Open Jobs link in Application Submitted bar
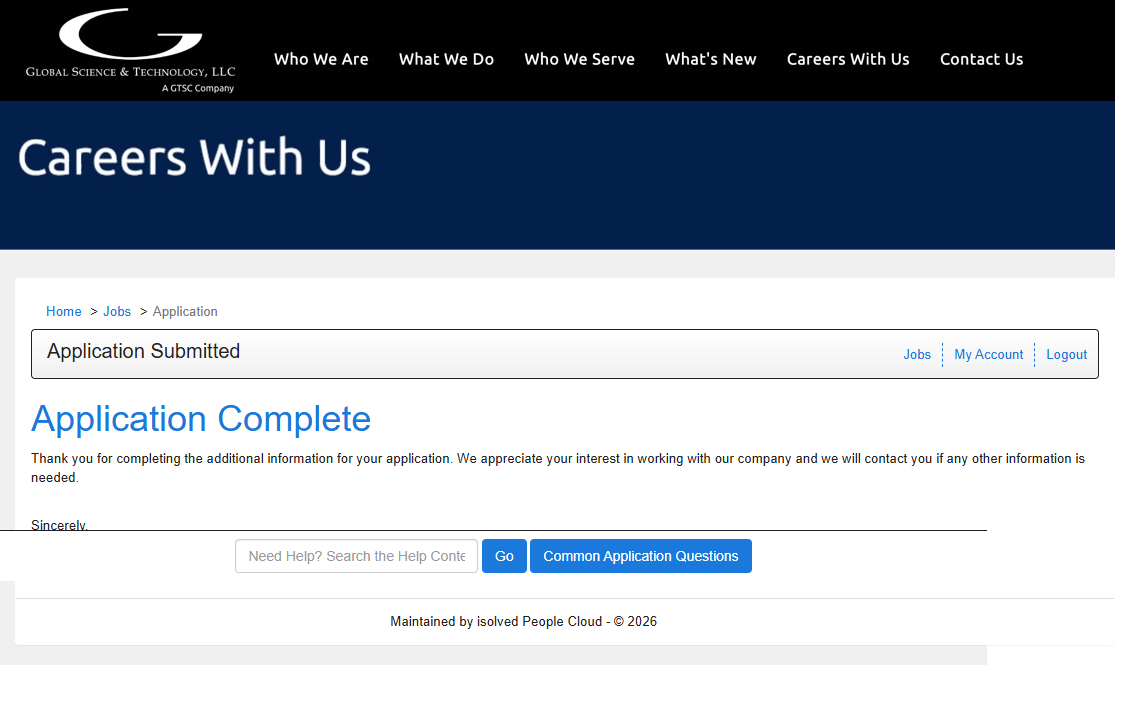The image size is (1130, 725). click(x=917, y=354)
